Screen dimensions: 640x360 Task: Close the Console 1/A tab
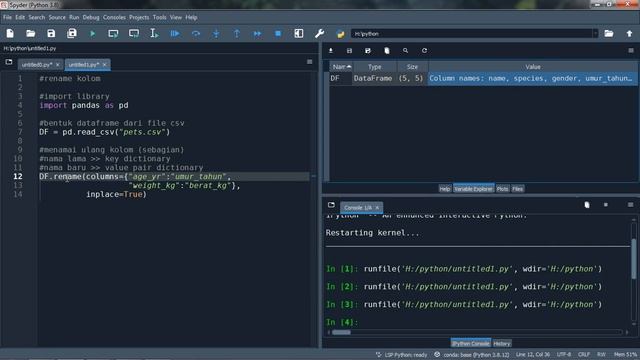(377, 207)
